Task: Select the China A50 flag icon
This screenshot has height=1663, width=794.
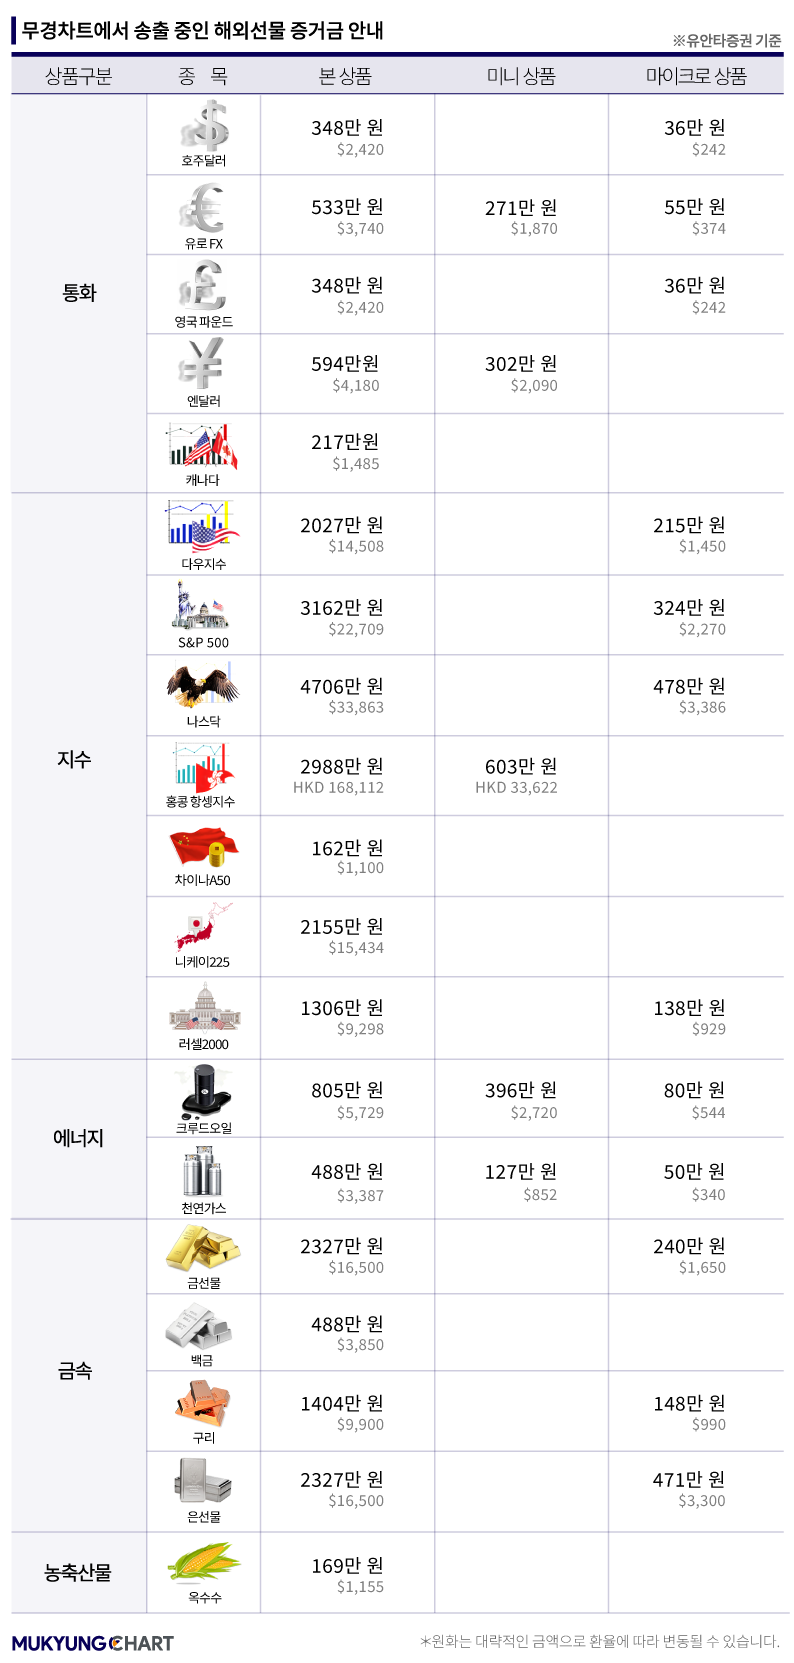Action: coord(204,849)
